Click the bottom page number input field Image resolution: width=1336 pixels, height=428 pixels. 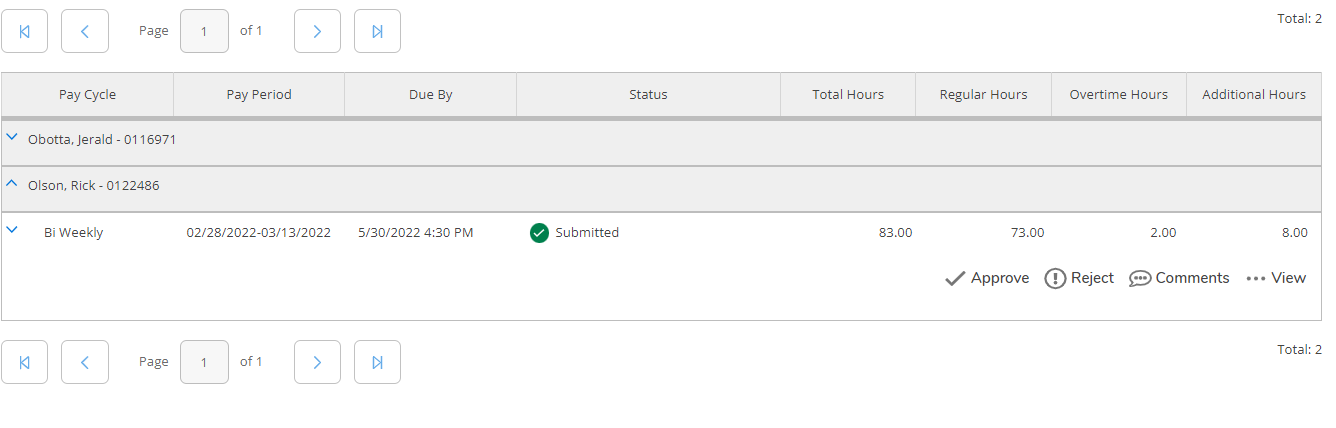(204, 362)
